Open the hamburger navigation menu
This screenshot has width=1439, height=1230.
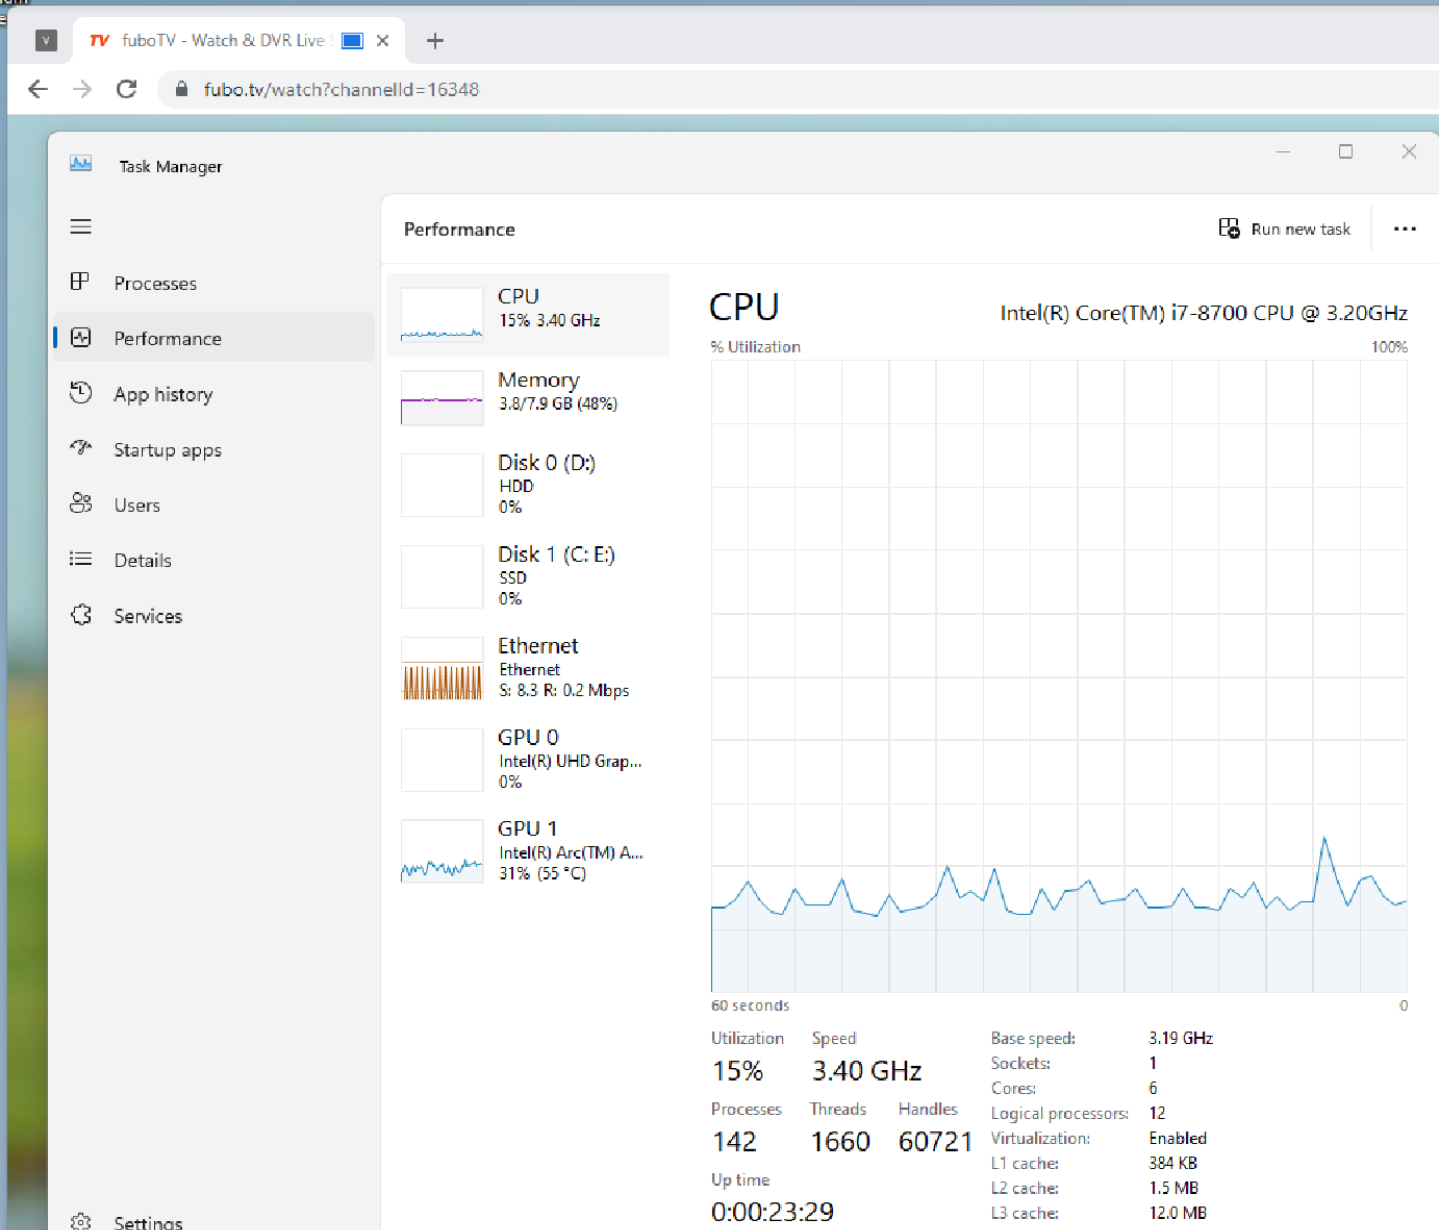[81, 227]
